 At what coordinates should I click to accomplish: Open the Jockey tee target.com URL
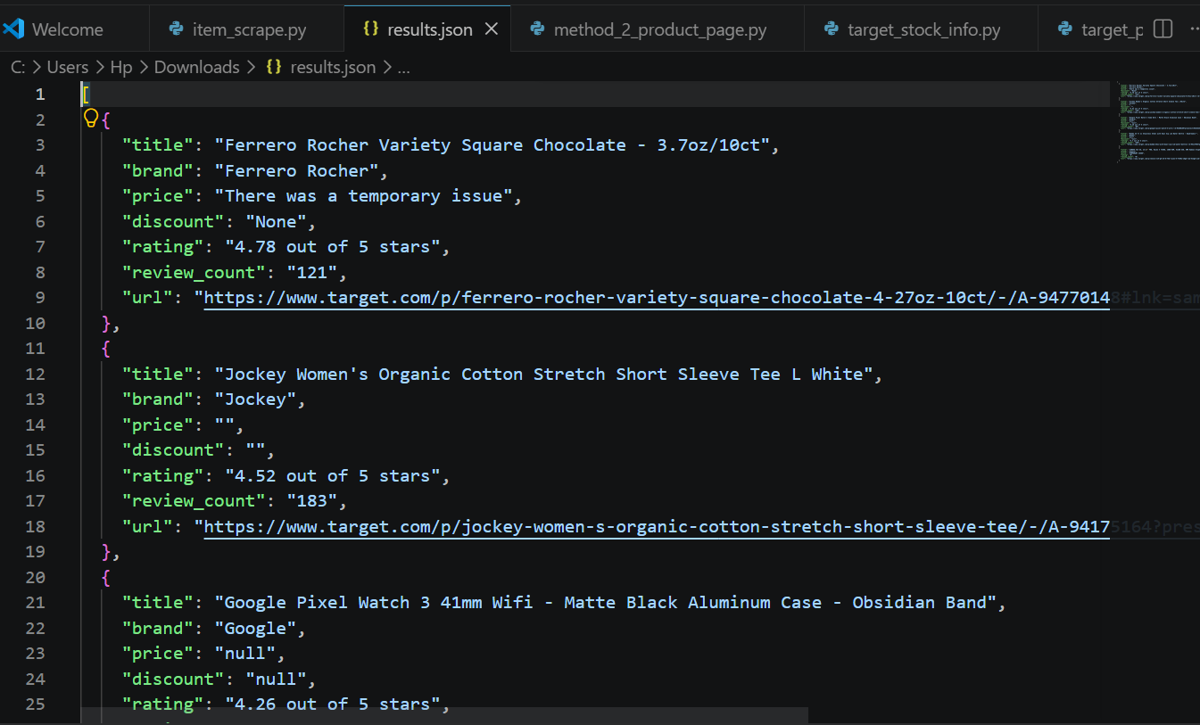(657, 526)
